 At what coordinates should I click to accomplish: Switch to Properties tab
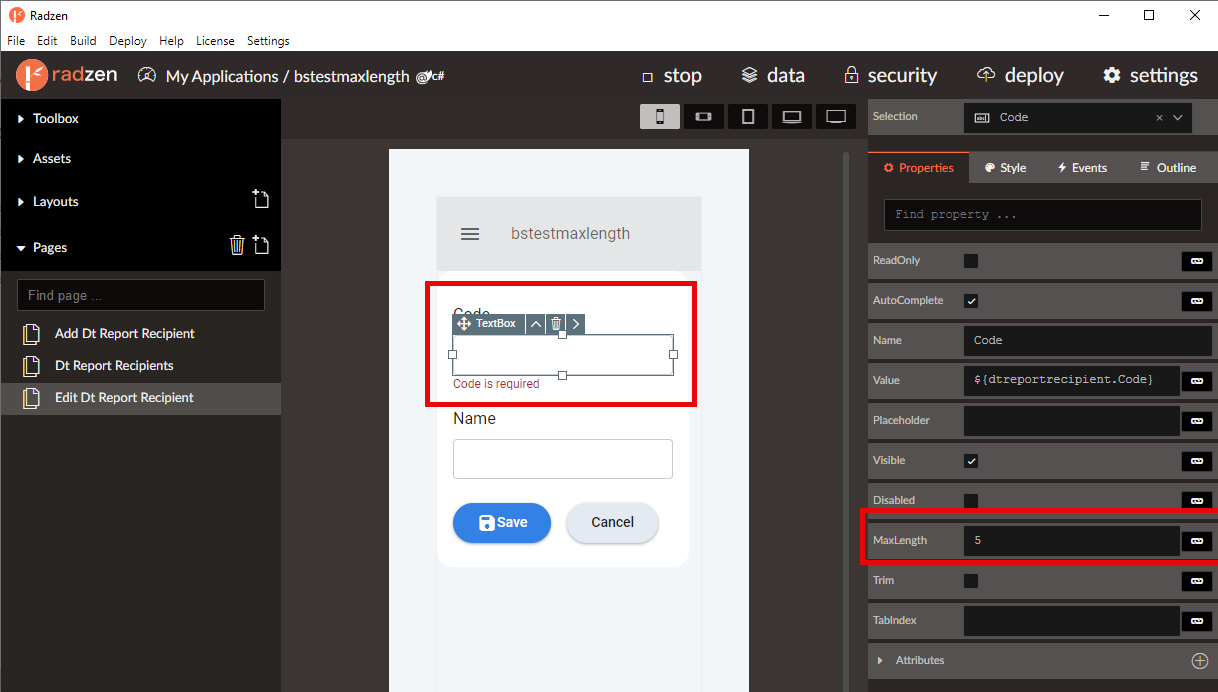pos(918,168)
